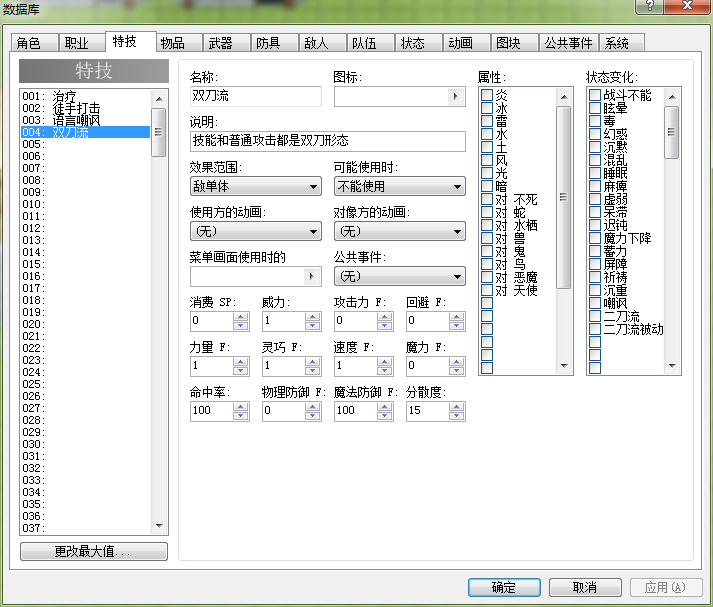Expand the 对像方的动画 dropdown
Viewport: 713px width, 607px height.
(400, 231)
